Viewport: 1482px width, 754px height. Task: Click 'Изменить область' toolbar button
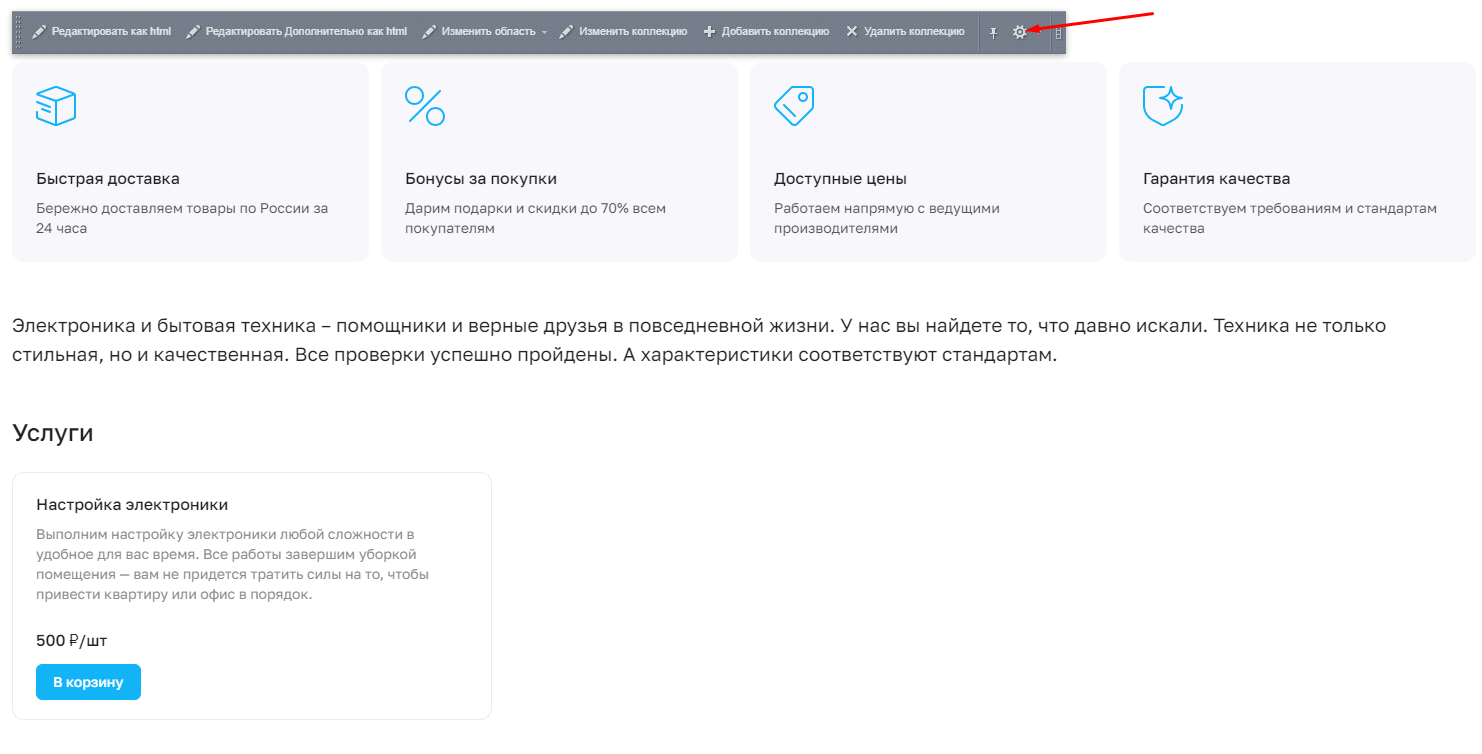pos(478,32)
